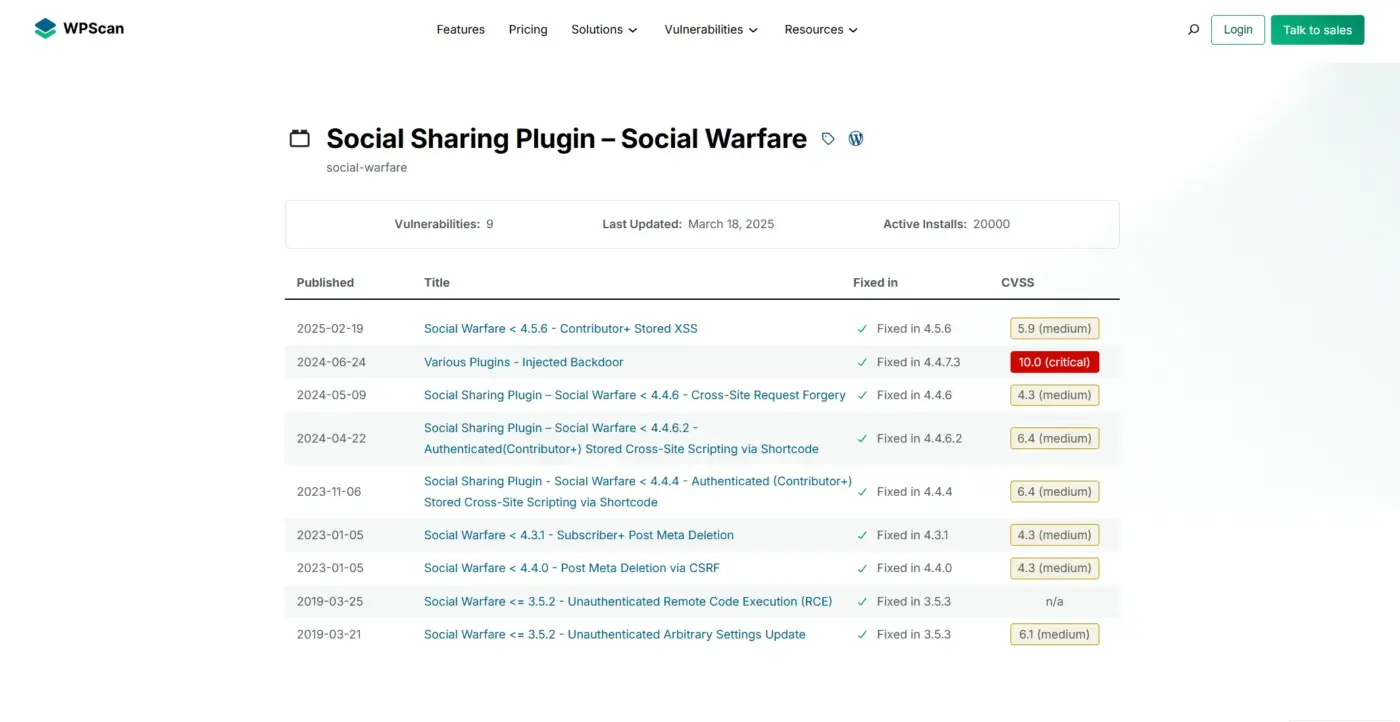Click the checkmark beside Fixed in 4.4.7.3
The height and width of the screenshot is (722, 1400).
pyautogui.click(x=862, y=362)
